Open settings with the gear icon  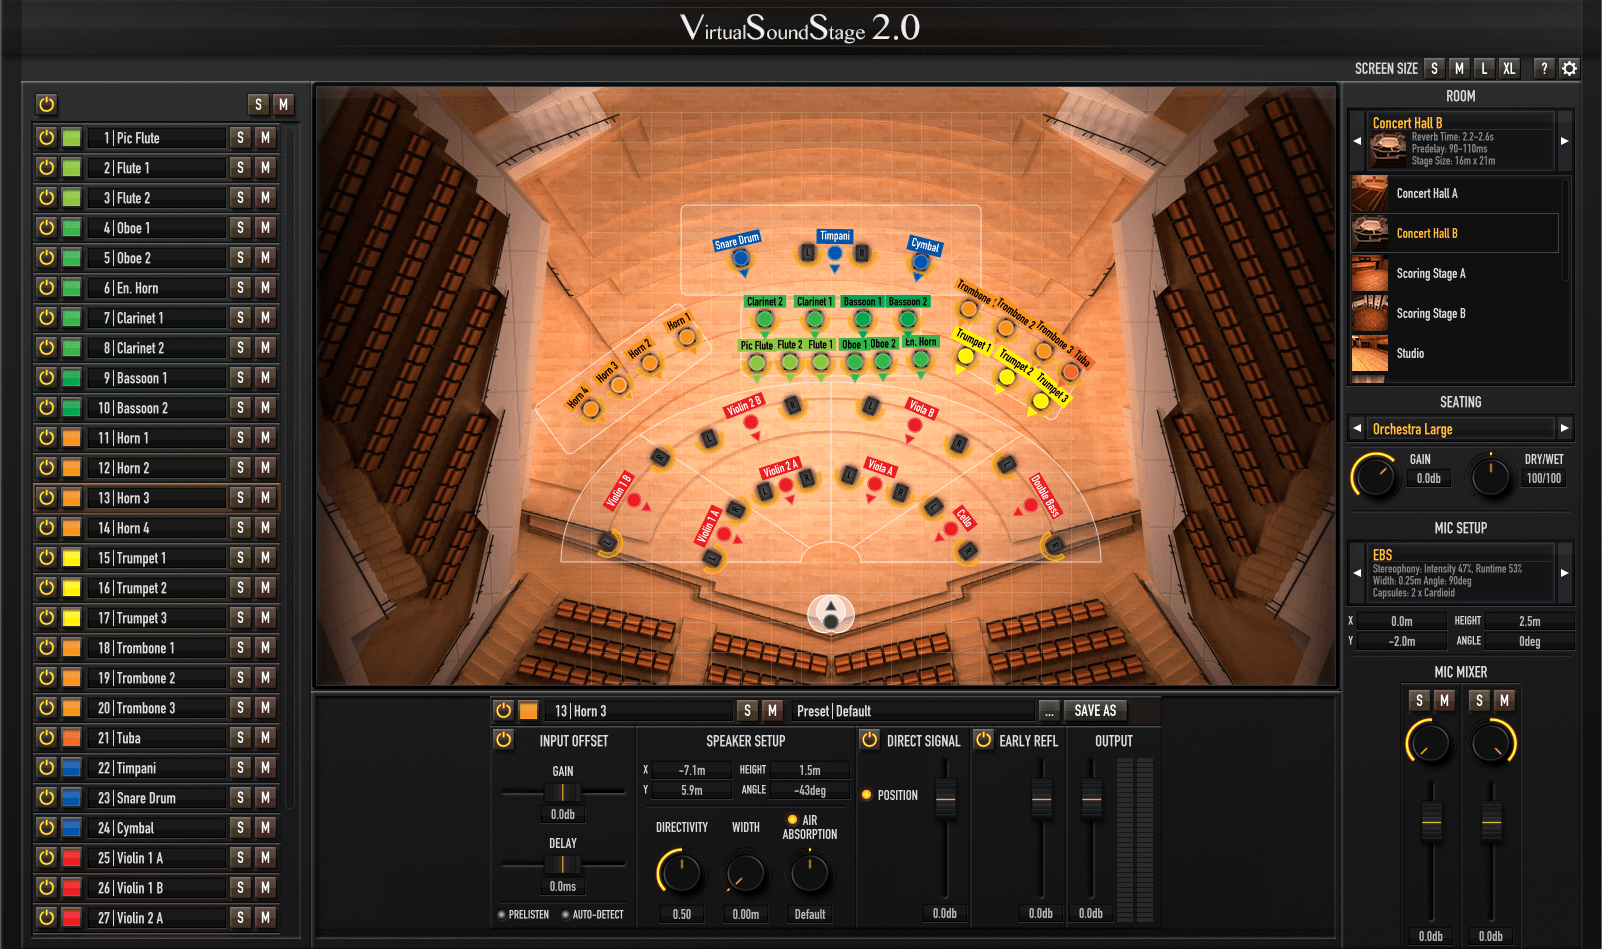click(x=1569, y=68)
